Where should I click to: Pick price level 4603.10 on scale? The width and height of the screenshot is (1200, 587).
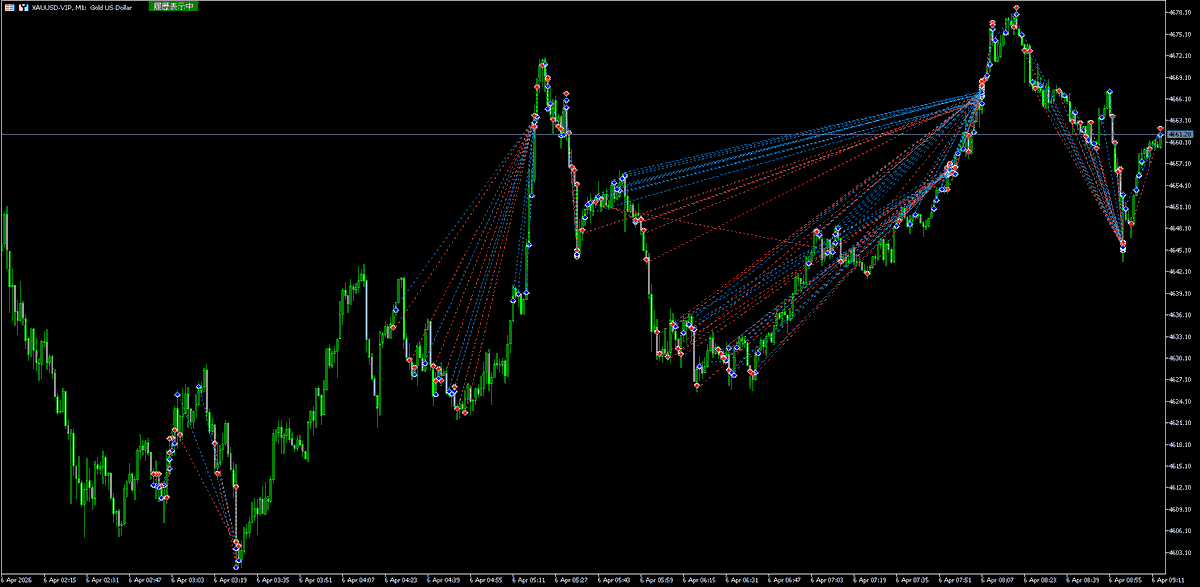[1180, 553]
